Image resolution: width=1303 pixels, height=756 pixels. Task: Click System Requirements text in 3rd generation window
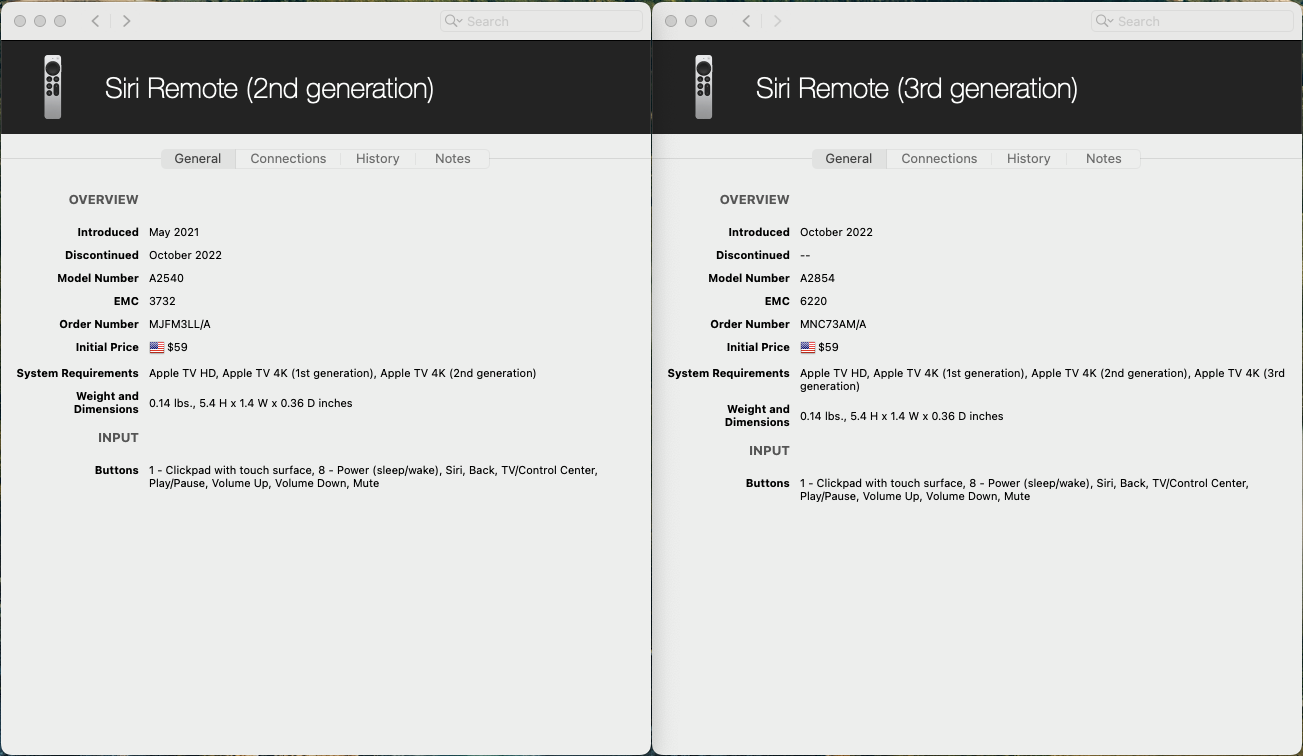pos(1042,380)
